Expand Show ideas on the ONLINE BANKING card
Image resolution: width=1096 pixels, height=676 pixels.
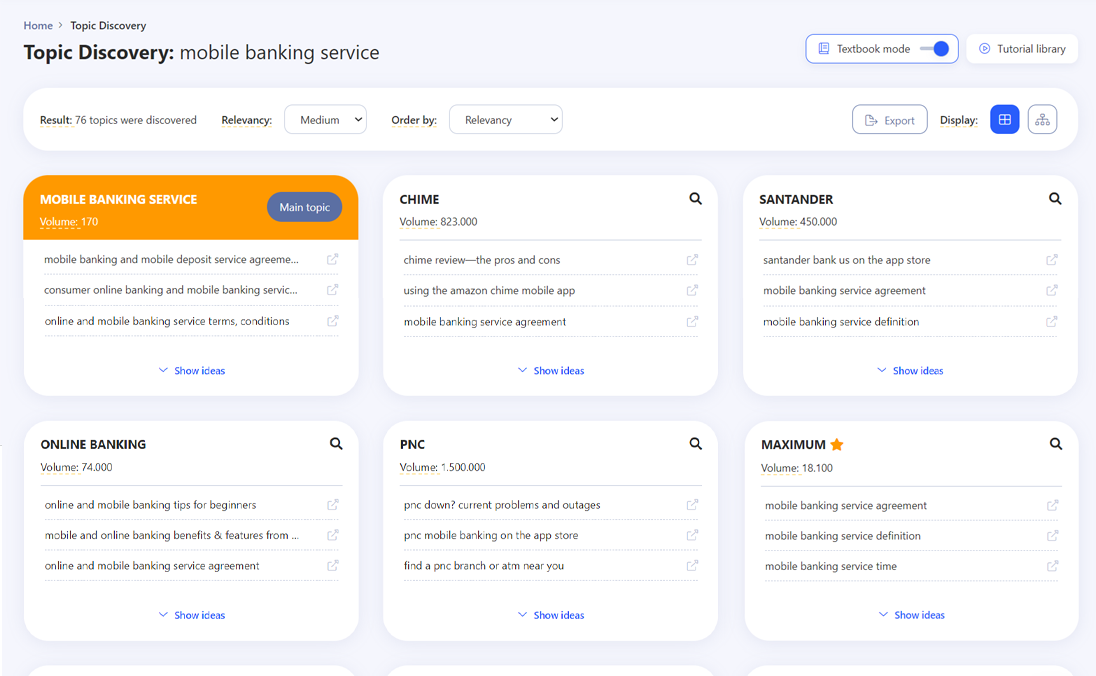pyautogui.click(x=192, y=615)
